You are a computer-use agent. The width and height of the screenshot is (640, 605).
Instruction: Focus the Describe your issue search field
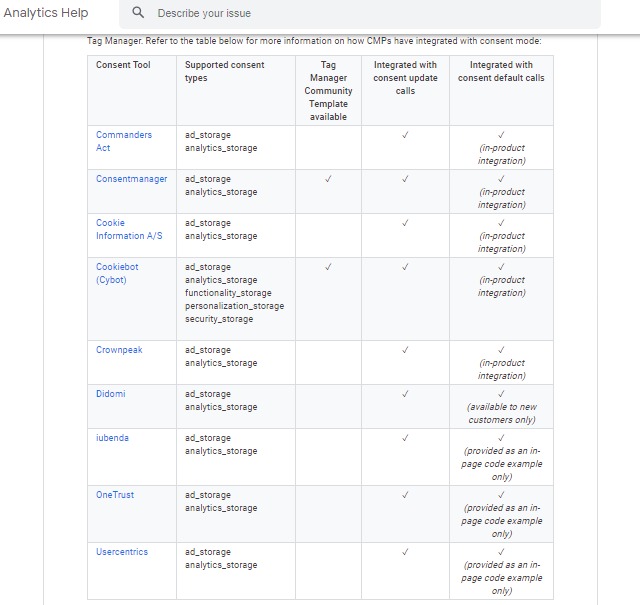click(359, 13)
